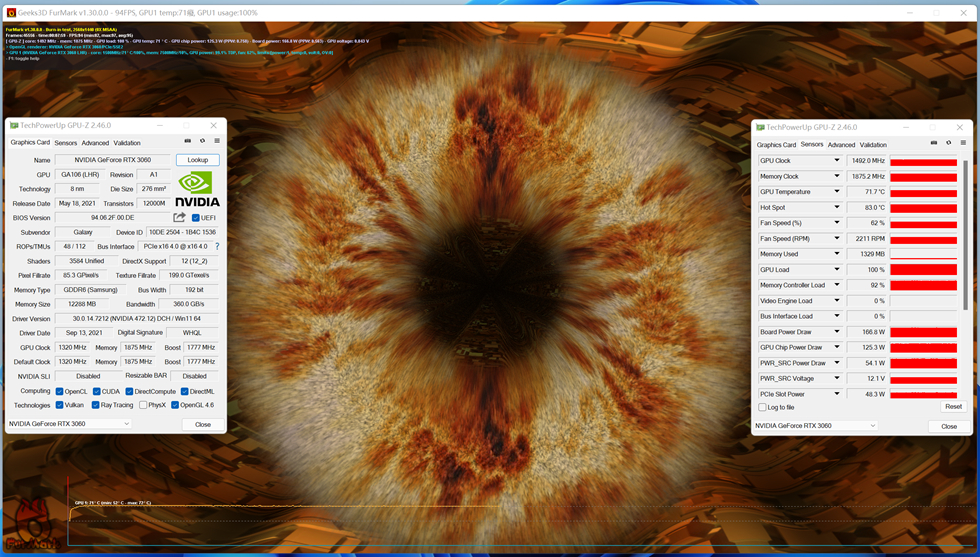The image size is (980, 557).
Task: Click the Lookup button
Action: click(x=198, y=160)
